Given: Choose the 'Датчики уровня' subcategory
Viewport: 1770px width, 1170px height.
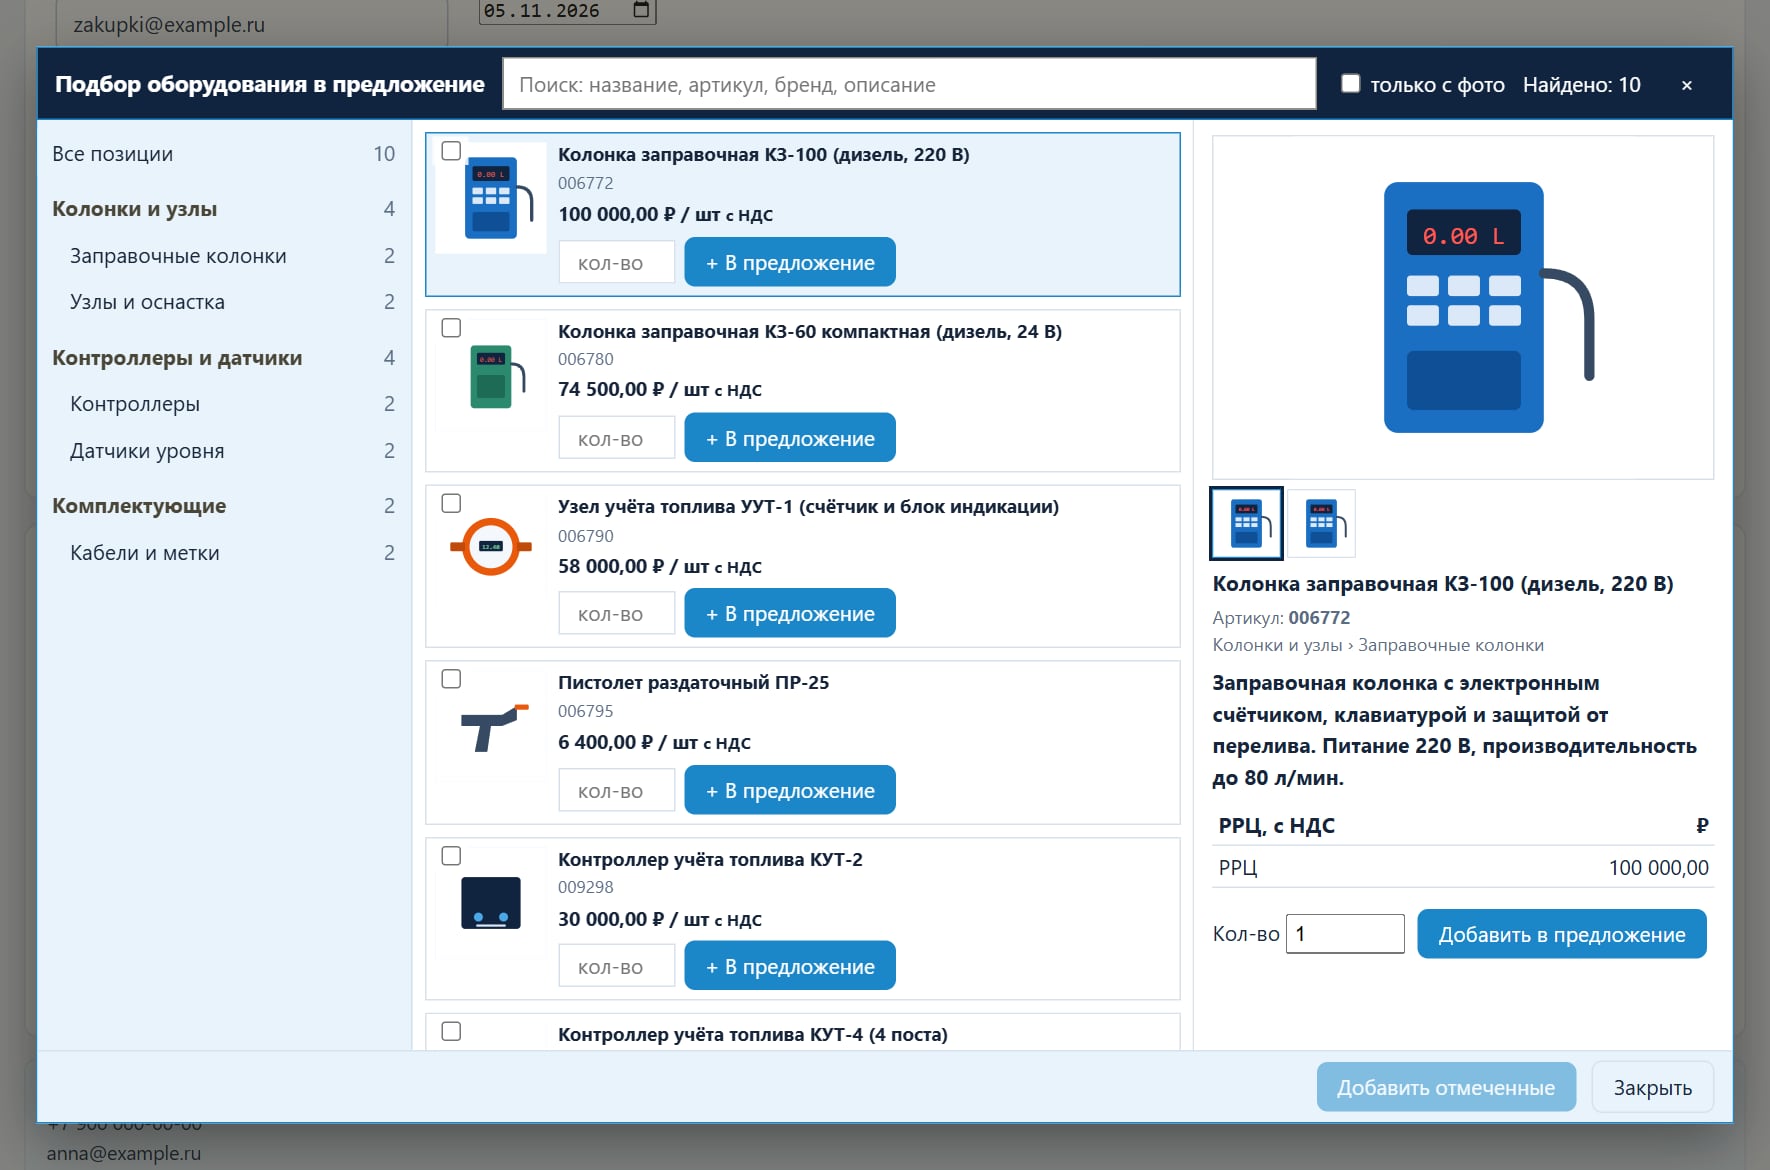Looking at the screenshot, I should [223, 451].
